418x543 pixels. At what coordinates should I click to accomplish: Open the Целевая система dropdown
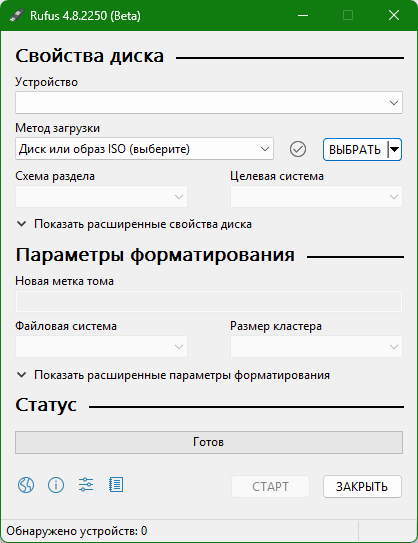pyautogui.click(x=317, y=197)
